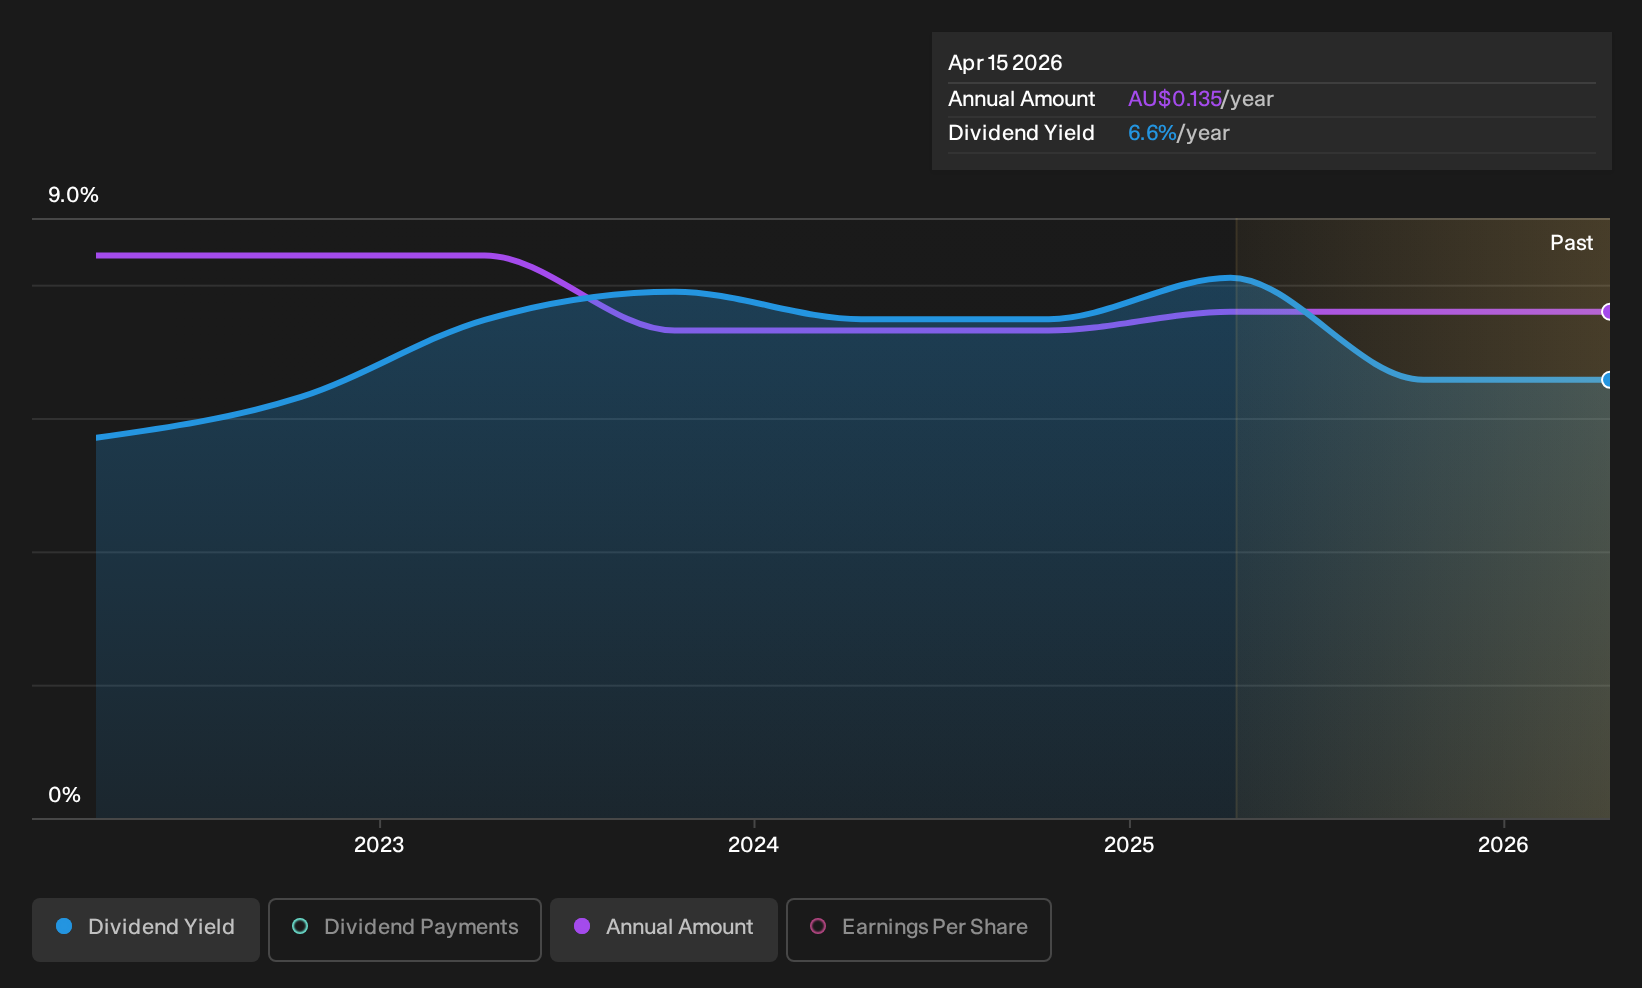Toggle the Annual Amount legend button
1642x988 pixels.
[664, 929]
